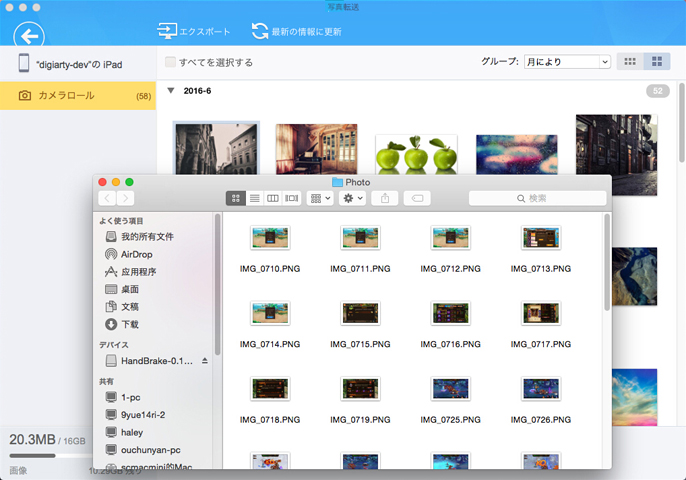Open 应用程序 in Finder sidebar

pos(131,272)
